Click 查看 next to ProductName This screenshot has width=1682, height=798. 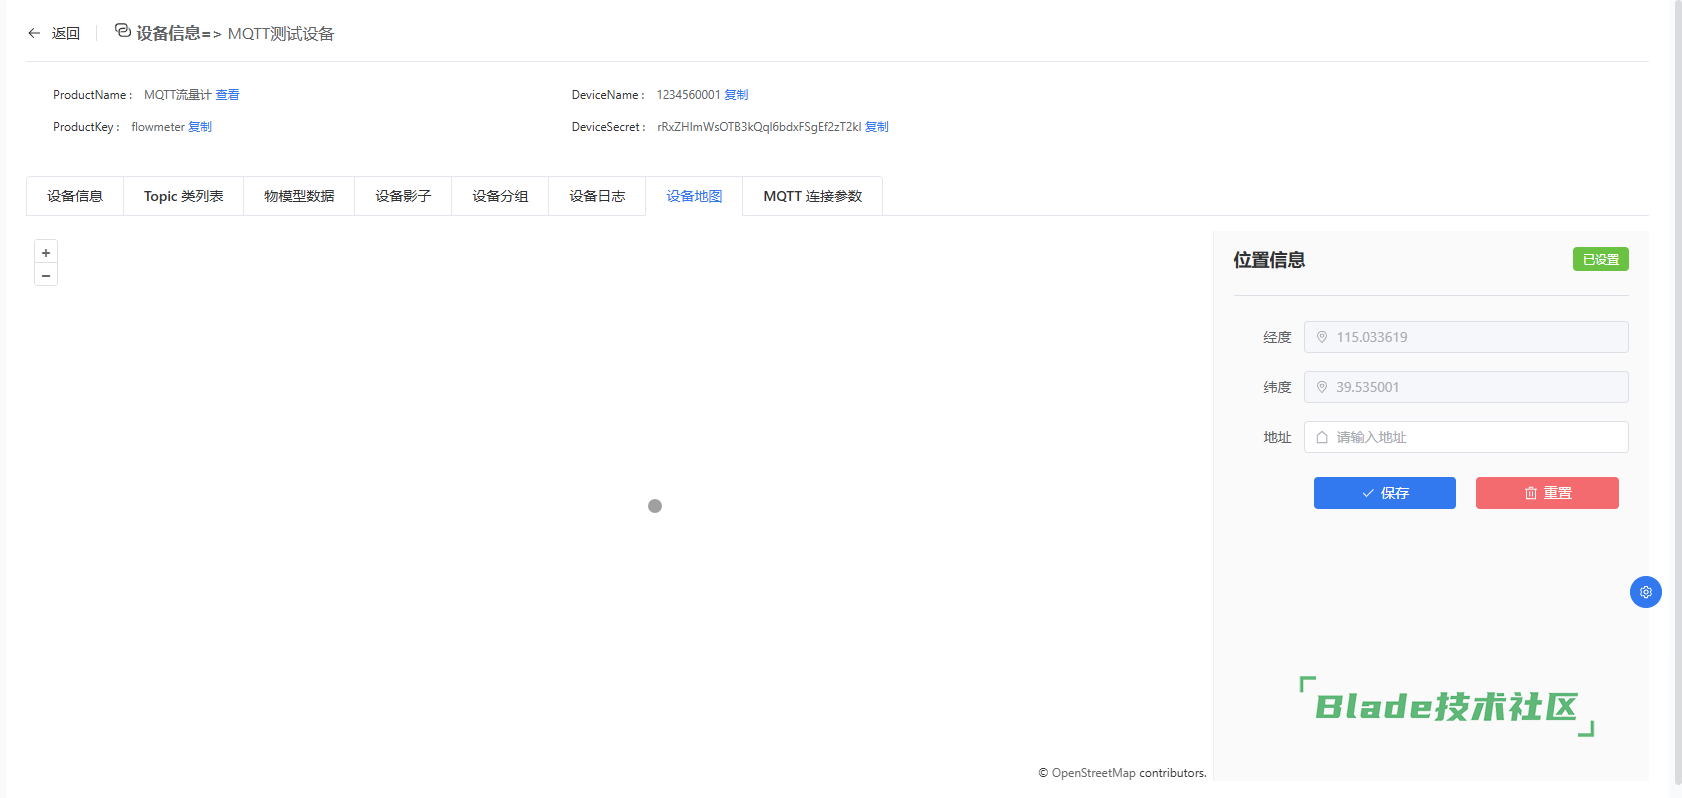[x=228, y=95]
